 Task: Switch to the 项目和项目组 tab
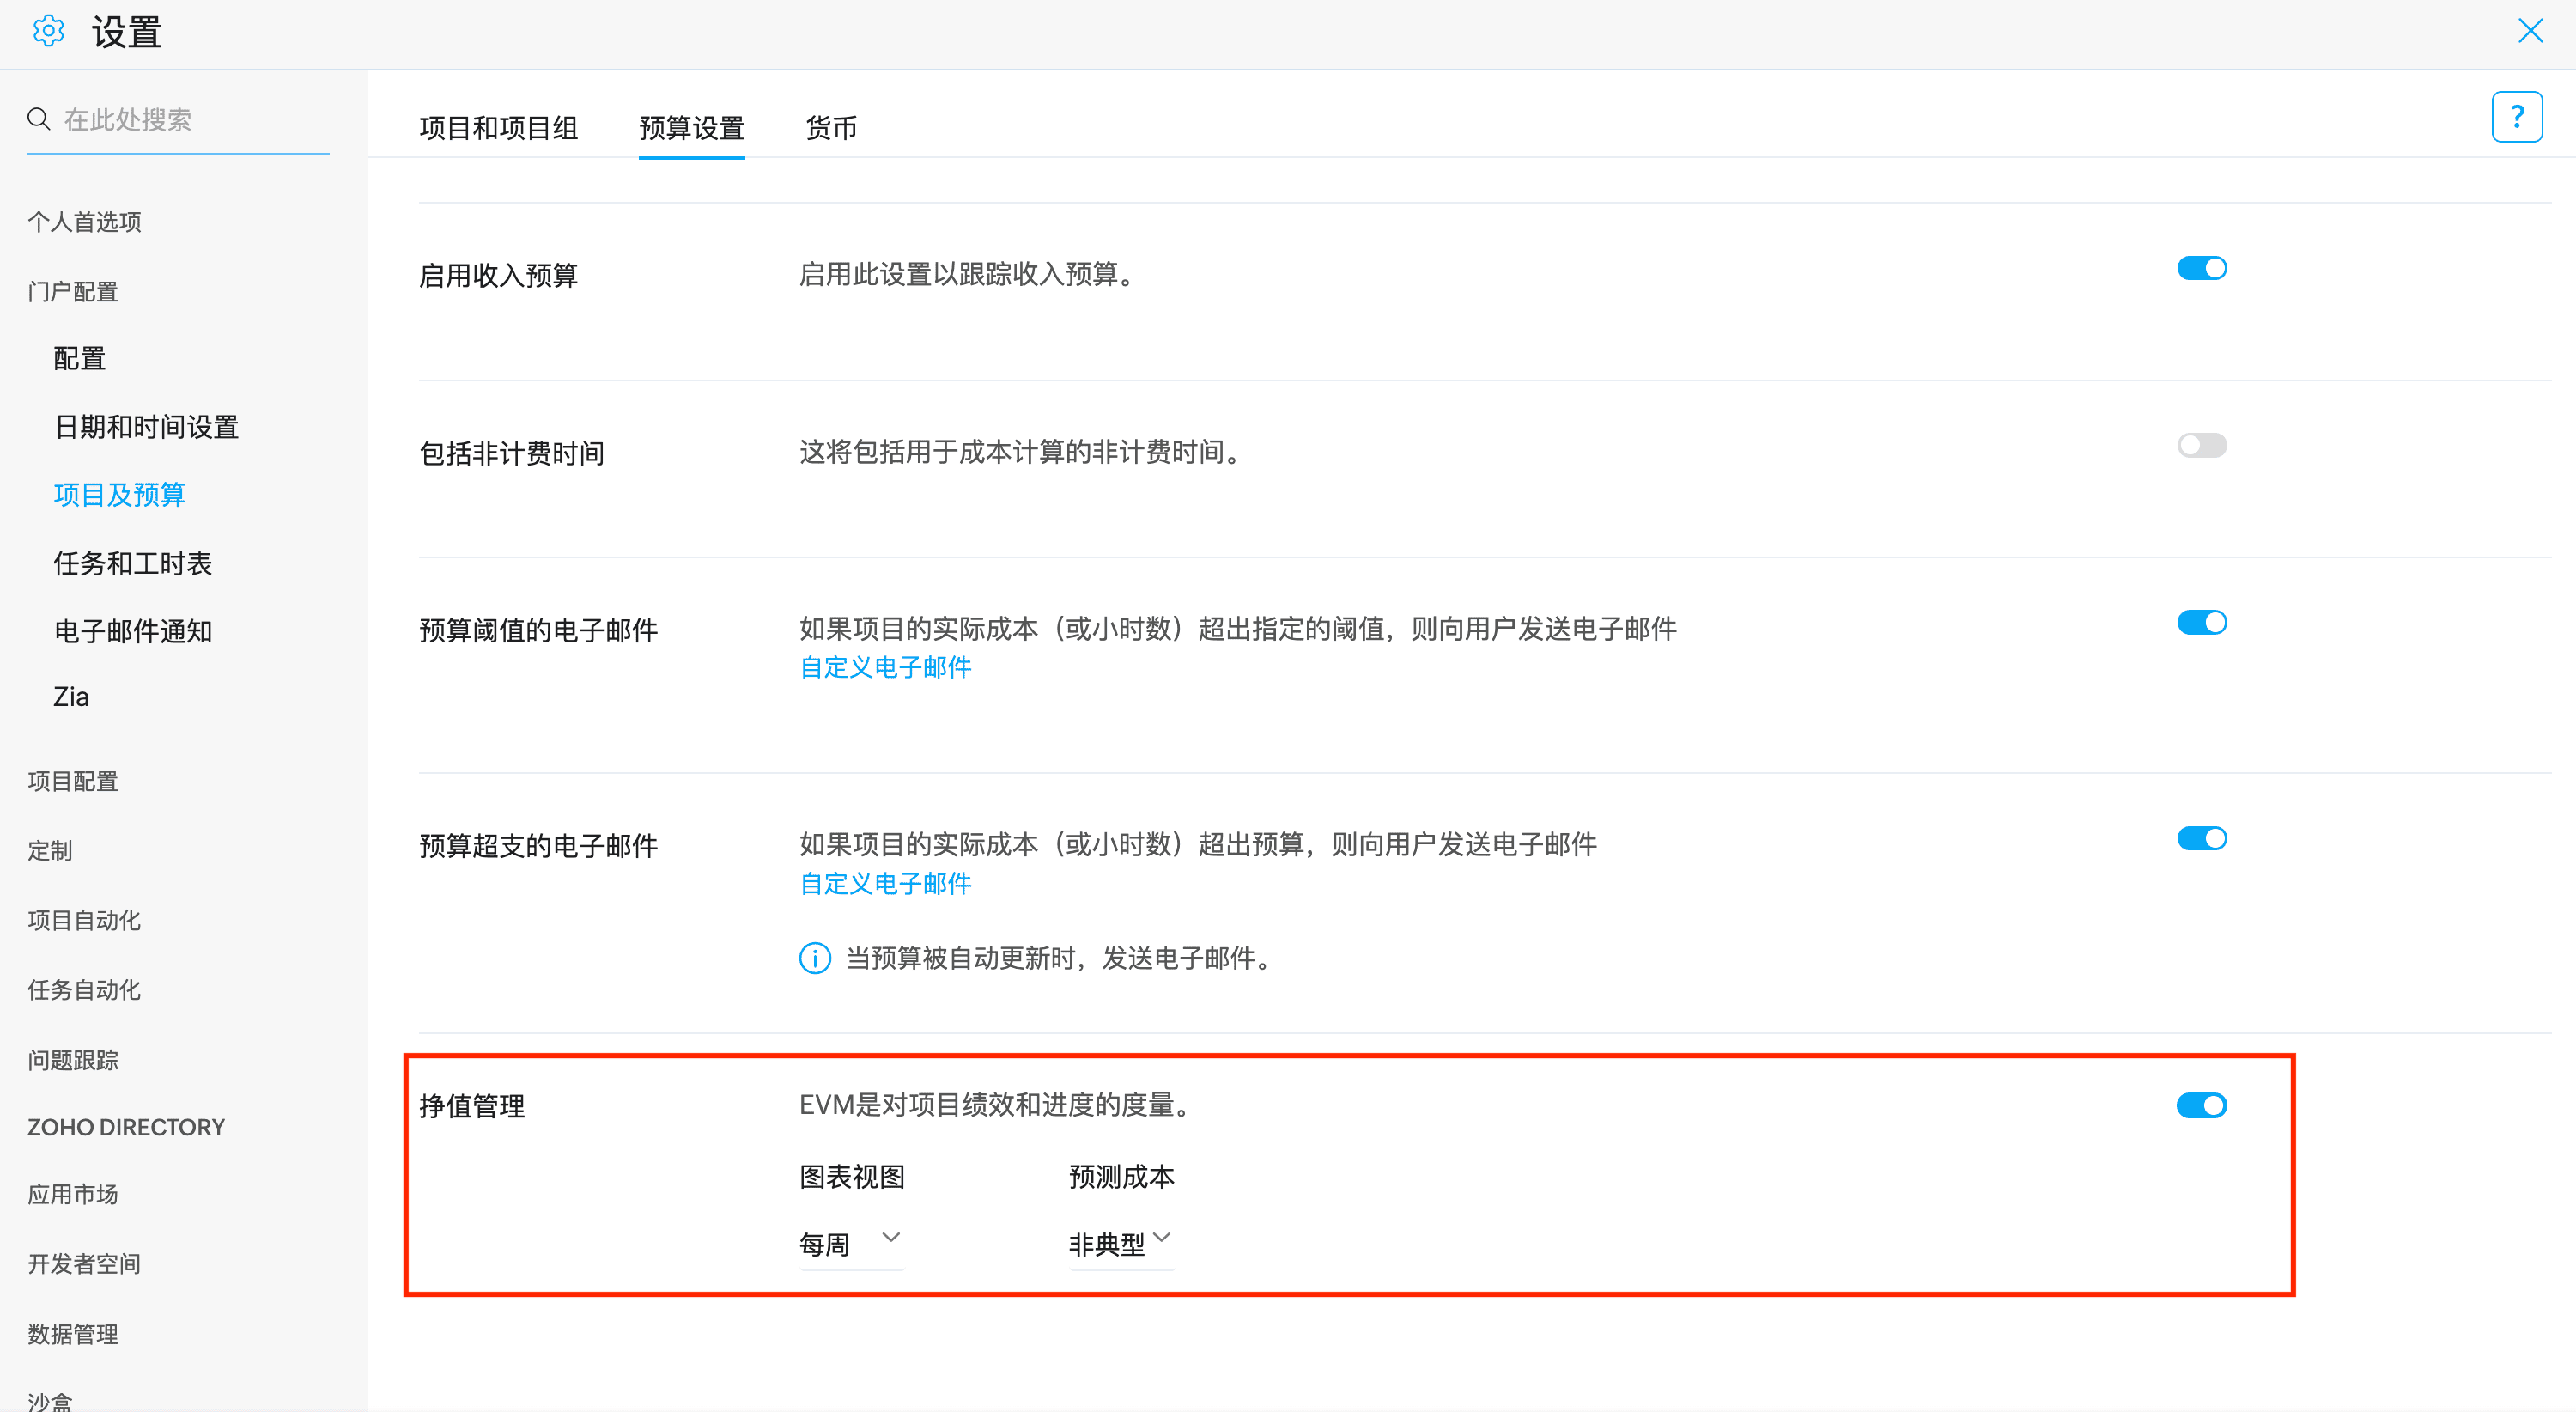[x=498, y=128]
